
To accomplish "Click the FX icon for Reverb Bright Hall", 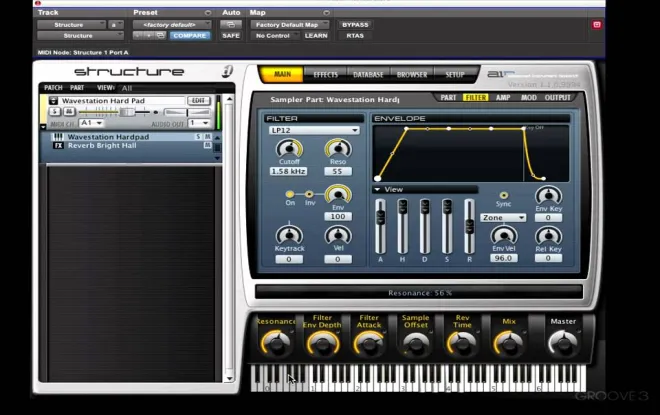I will pyautogui.click(x=58, y=146).
